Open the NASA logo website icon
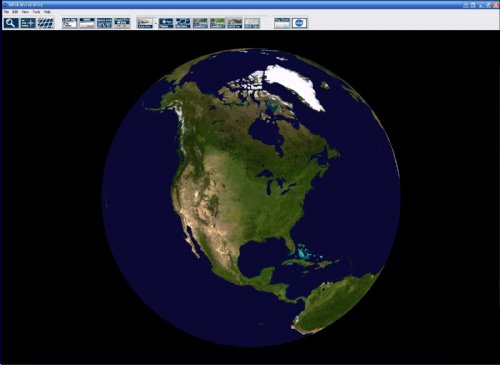Viewport: 500px width, 365px height. coord(299,23)
